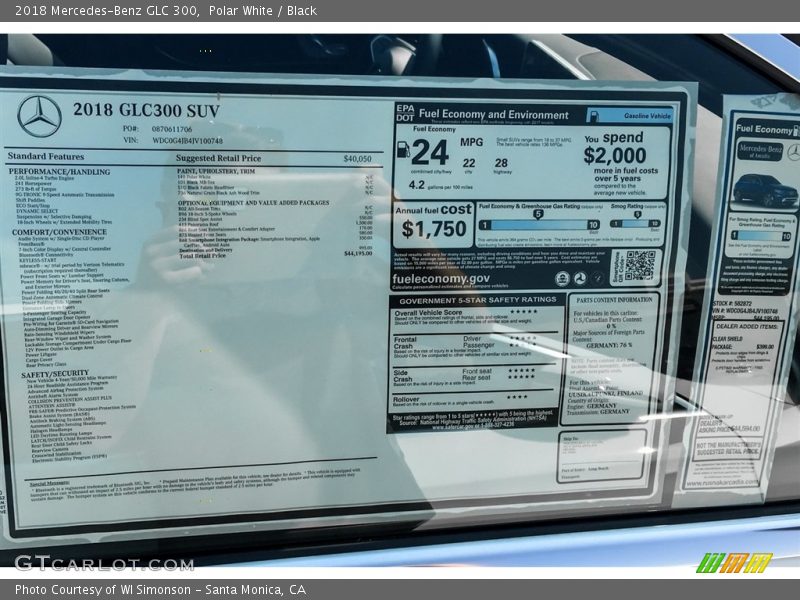Click the "CLEAR SHIELD PACKAGE" dealer item
The image size is (800, 600).
tap(728, 342)
